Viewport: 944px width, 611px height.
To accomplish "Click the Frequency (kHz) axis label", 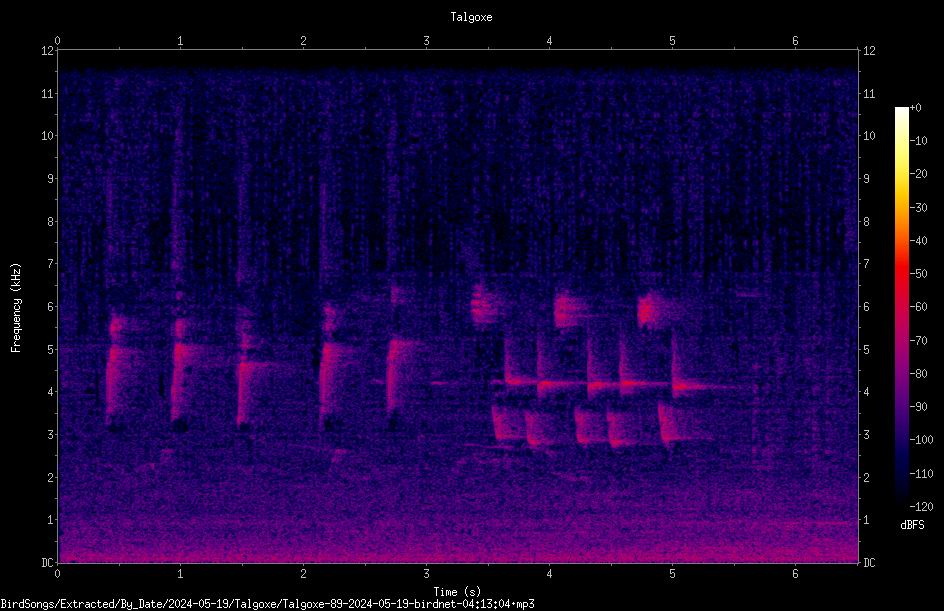I will coord(16,308).
